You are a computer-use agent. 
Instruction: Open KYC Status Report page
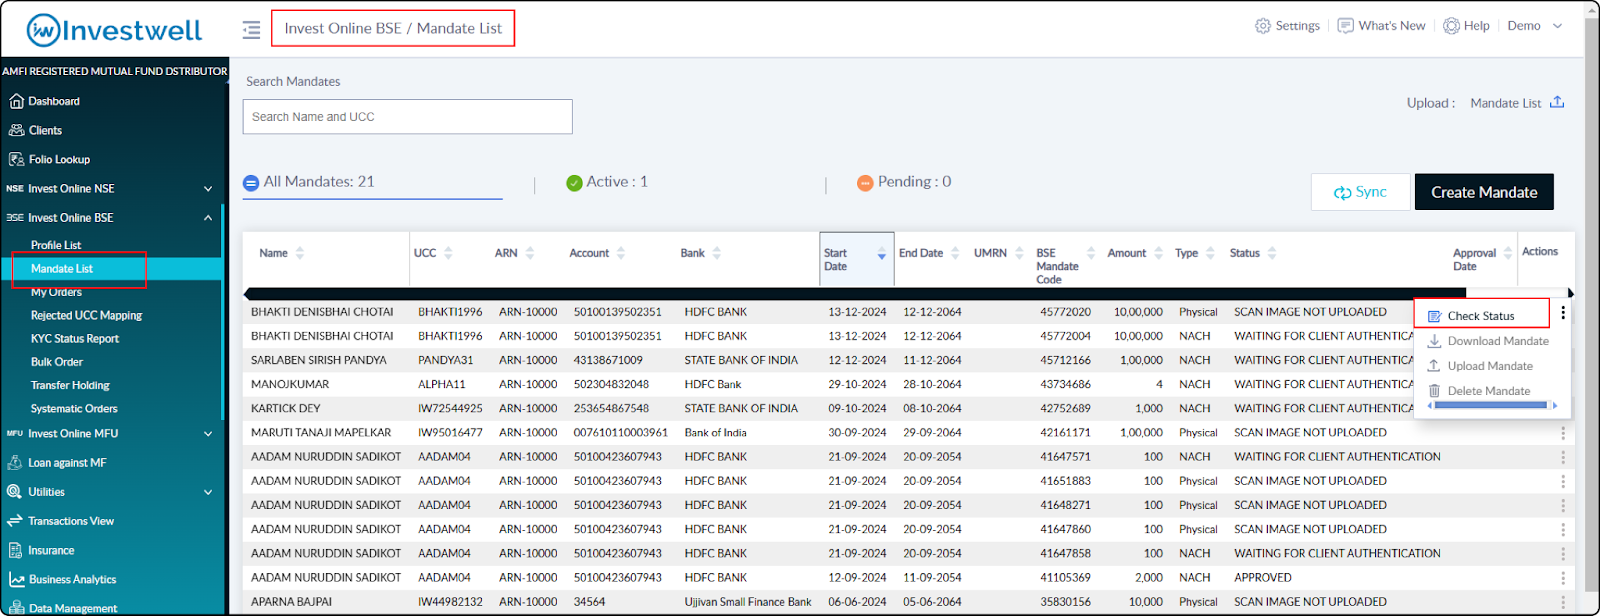(74, 339)
